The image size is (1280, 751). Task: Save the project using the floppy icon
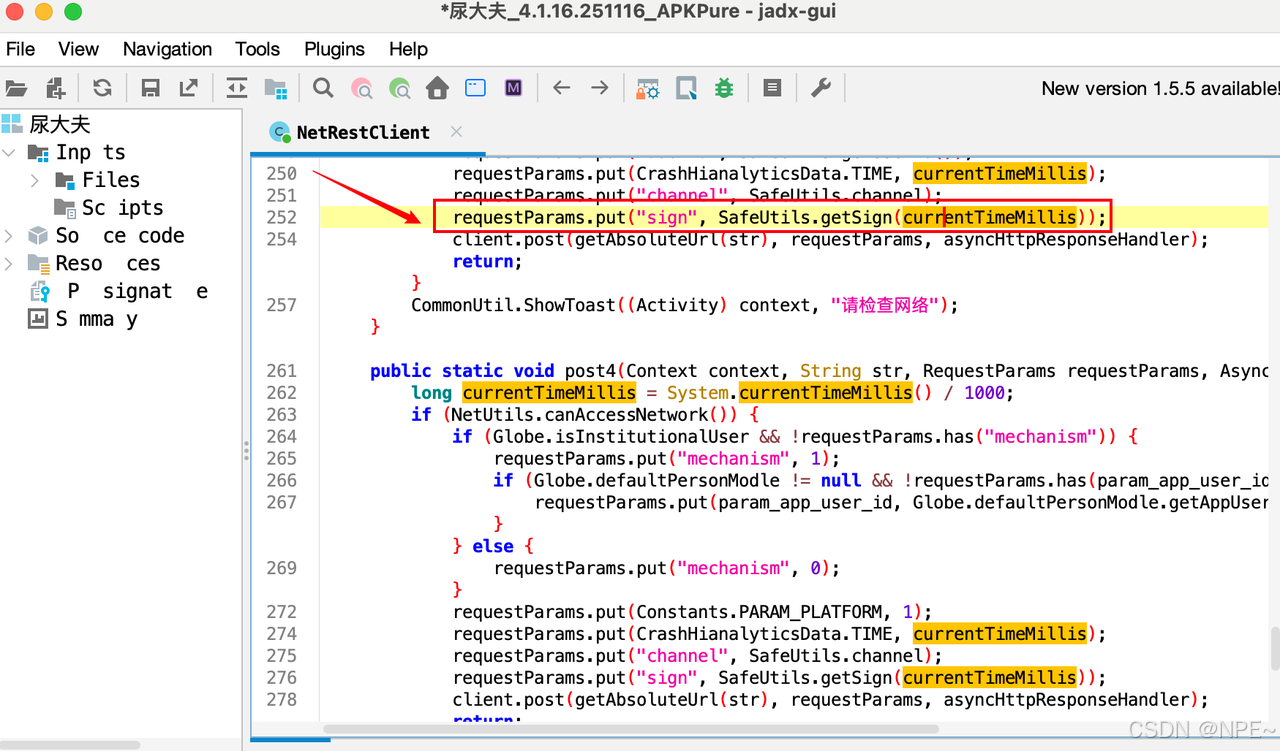[151, 89]
